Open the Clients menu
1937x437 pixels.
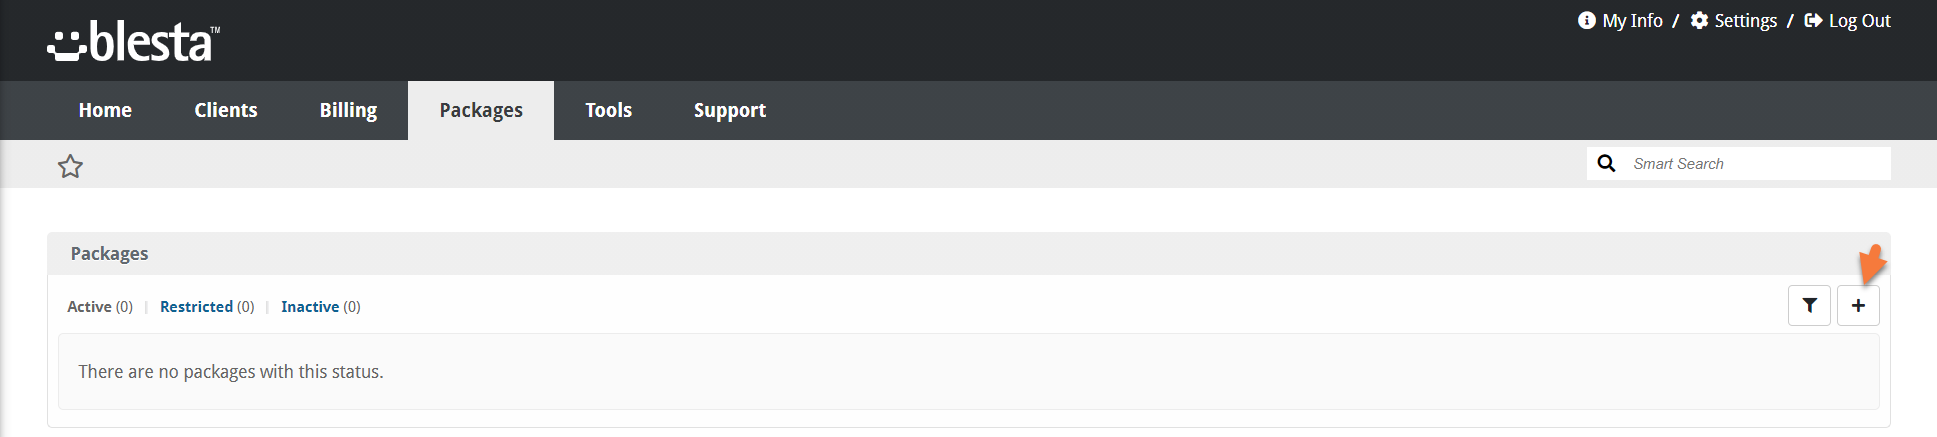coord(226,110)
